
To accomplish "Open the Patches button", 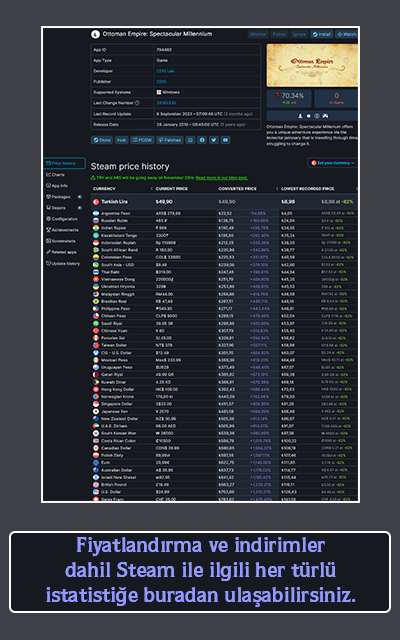I will click(170, 140).
